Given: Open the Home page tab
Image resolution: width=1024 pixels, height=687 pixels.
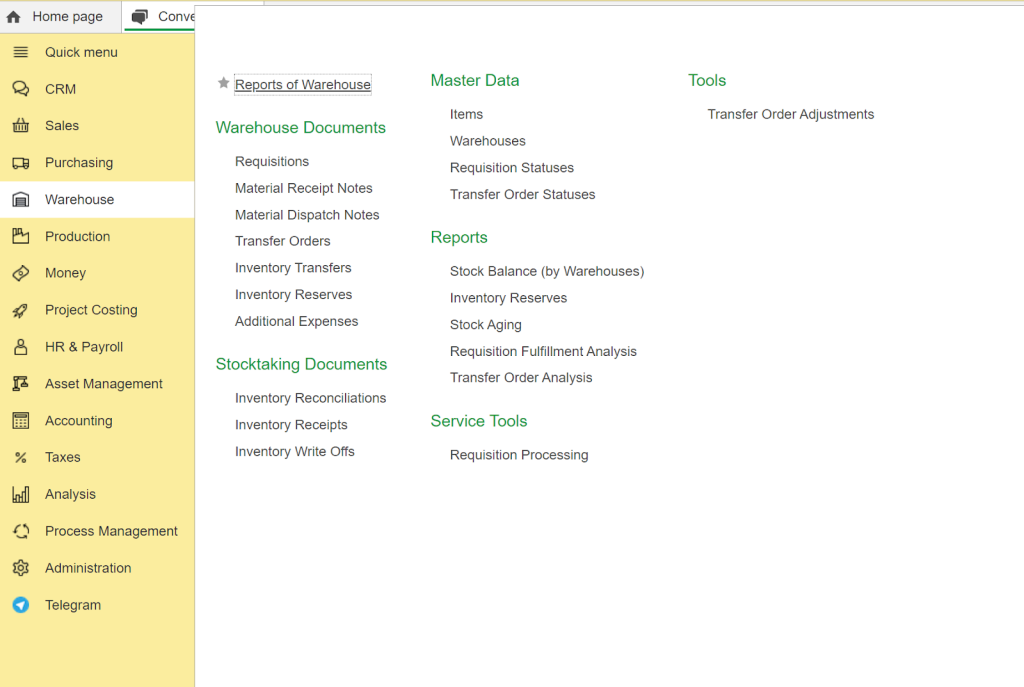Looking at the screenshot, I should (x=60, y=16).
